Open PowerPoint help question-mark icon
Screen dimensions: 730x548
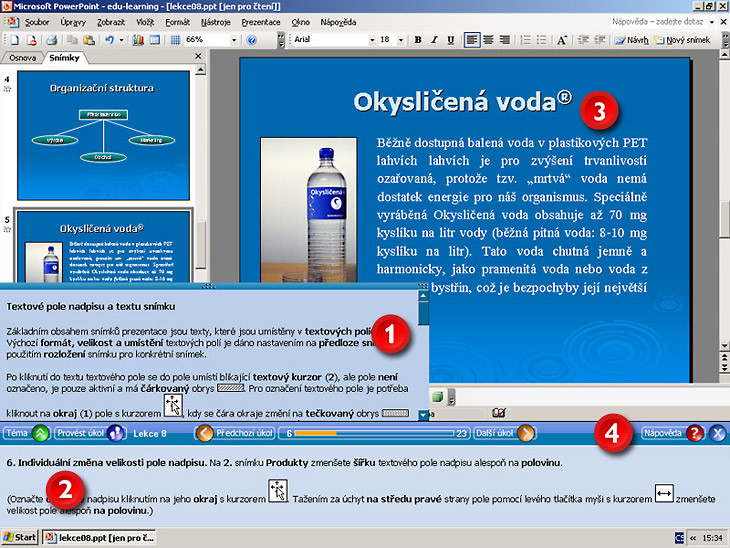point(251,40)
